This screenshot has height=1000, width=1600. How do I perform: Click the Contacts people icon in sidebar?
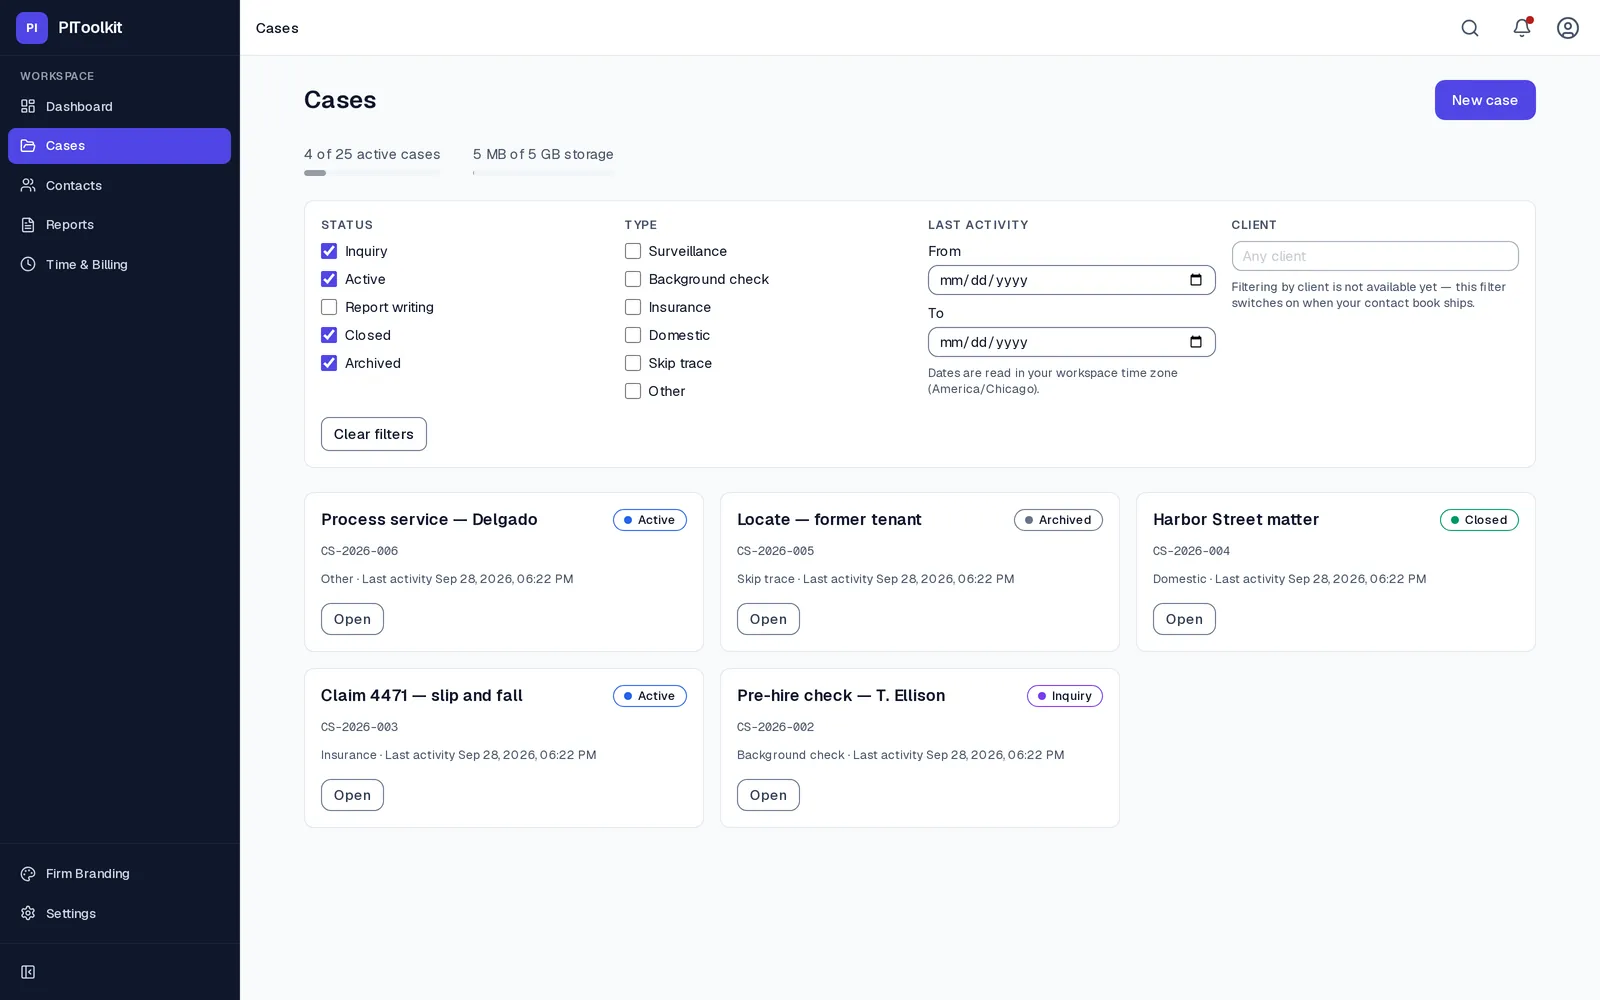click(x=28, y=185)
